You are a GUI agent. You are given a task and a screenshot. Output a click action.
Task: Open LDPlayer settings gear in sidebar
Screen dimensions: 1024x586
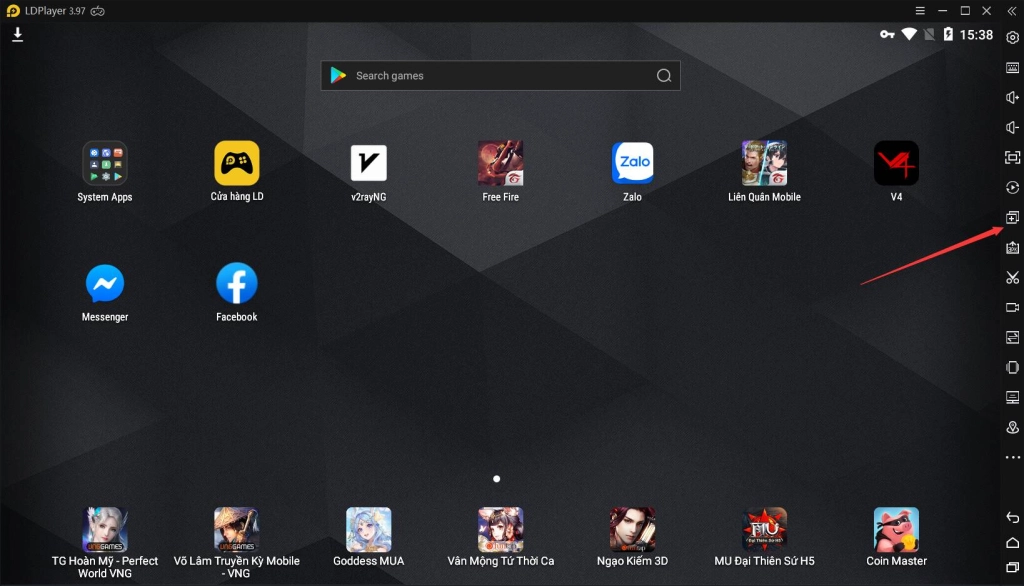tap(1012, 38)
